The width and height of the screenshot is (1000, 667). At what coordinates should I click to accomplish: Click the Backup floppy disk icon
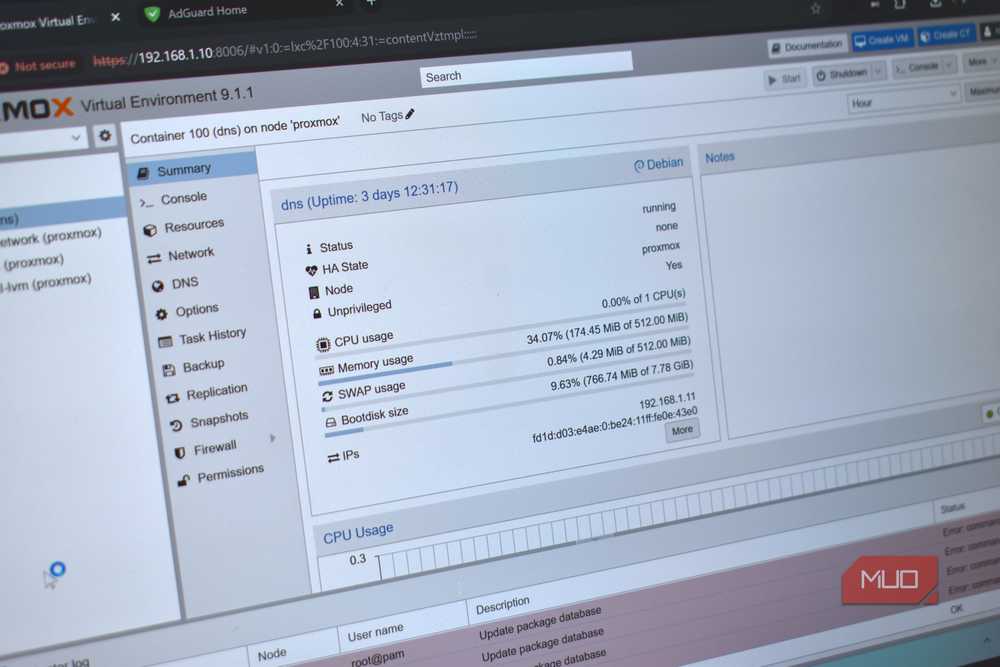pyautogui.click(x=169, y=370)
